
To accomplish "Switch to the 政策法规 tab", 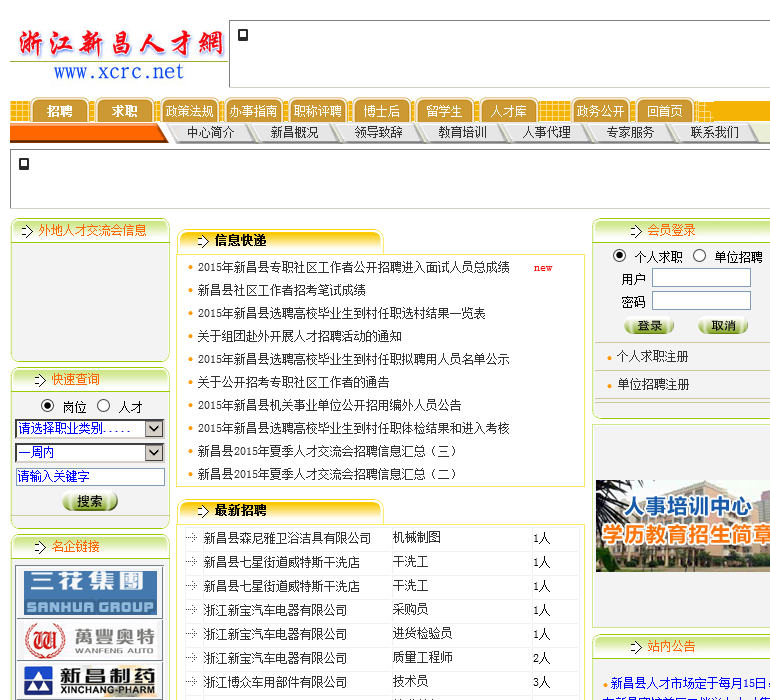I will point(189,111).
